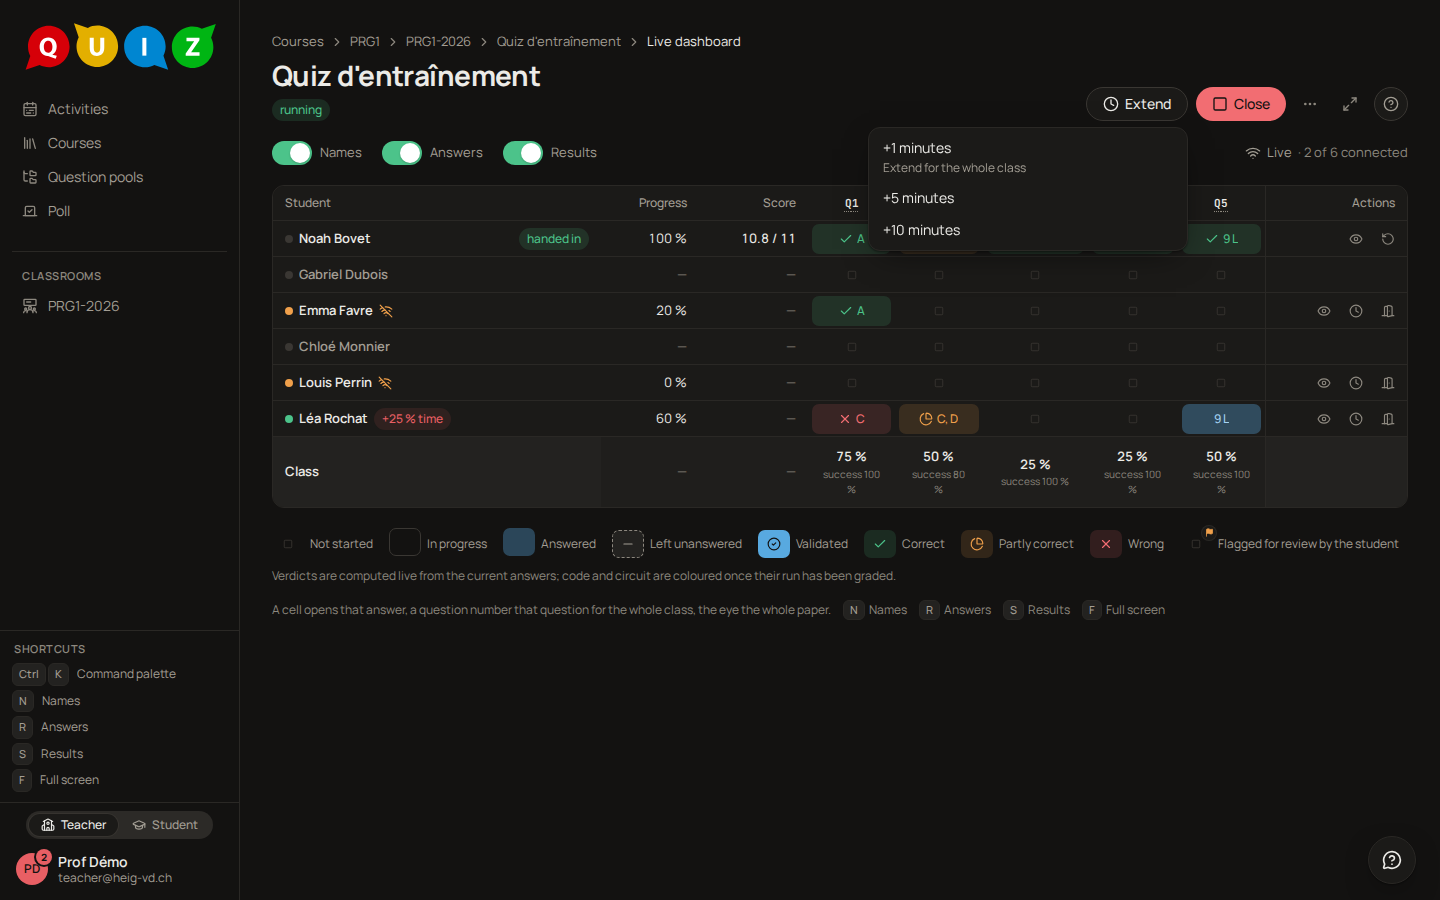1440x900 pixels.
Task: Open the Poll section
Action: tap(120, 211)
